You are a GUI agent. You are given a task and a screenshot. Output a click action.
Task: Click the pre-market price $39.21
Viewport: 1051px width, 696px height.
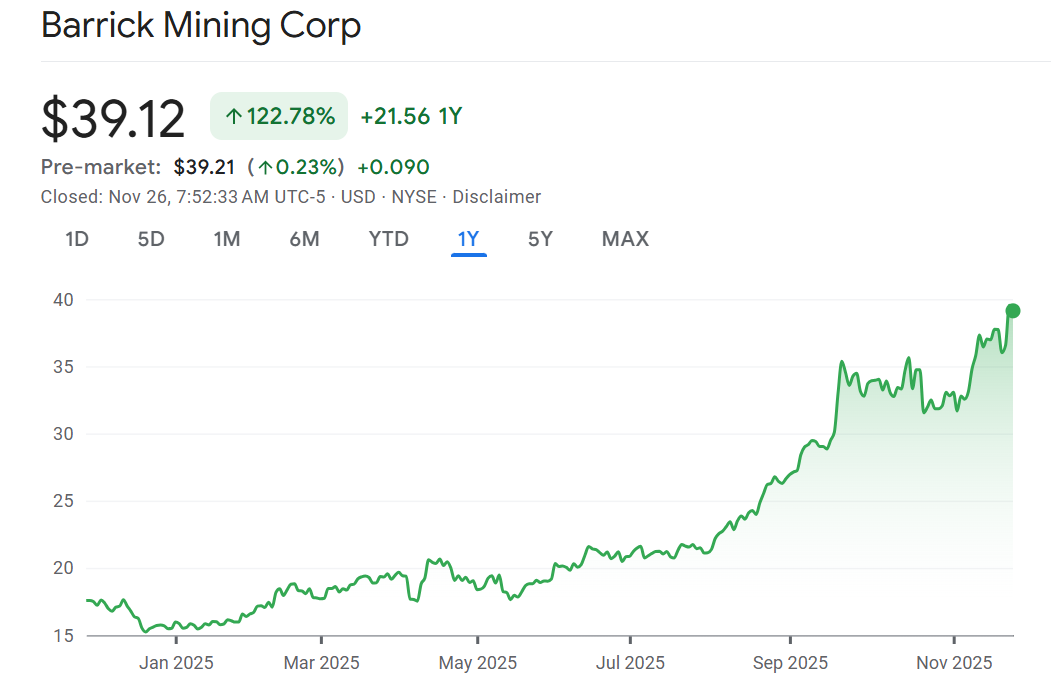(x=204, y=167)
